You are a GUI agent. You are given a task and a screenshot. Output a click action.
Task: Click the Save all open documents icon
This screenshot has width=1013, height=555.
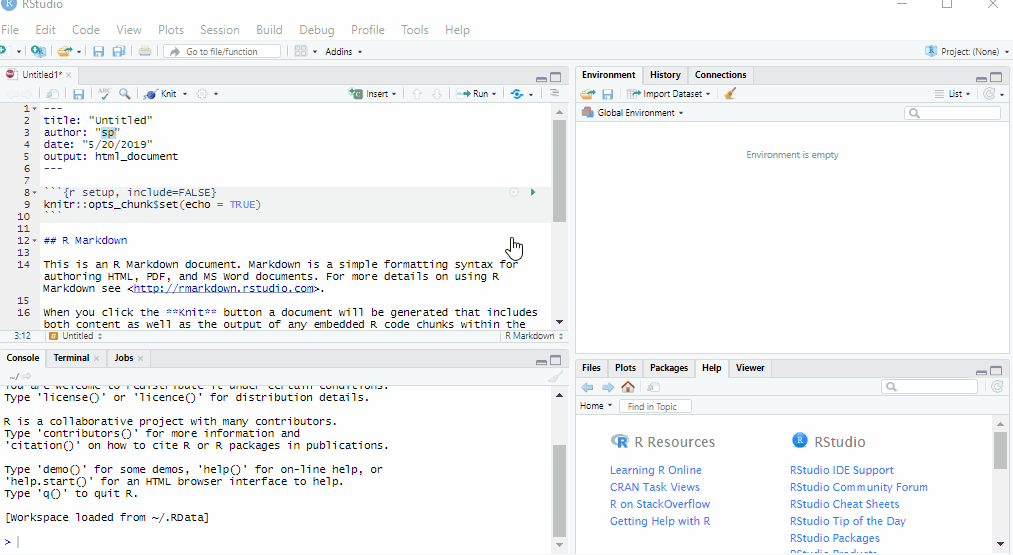tap(119, 51)
